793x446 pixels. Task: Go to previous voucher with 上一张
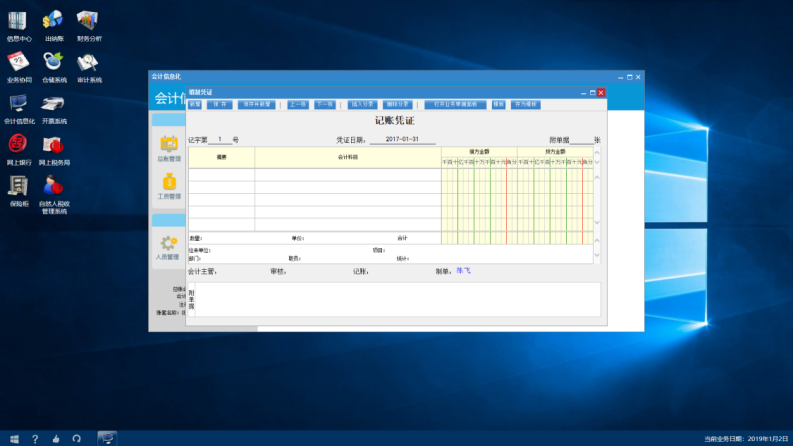(x=298, y=105)
